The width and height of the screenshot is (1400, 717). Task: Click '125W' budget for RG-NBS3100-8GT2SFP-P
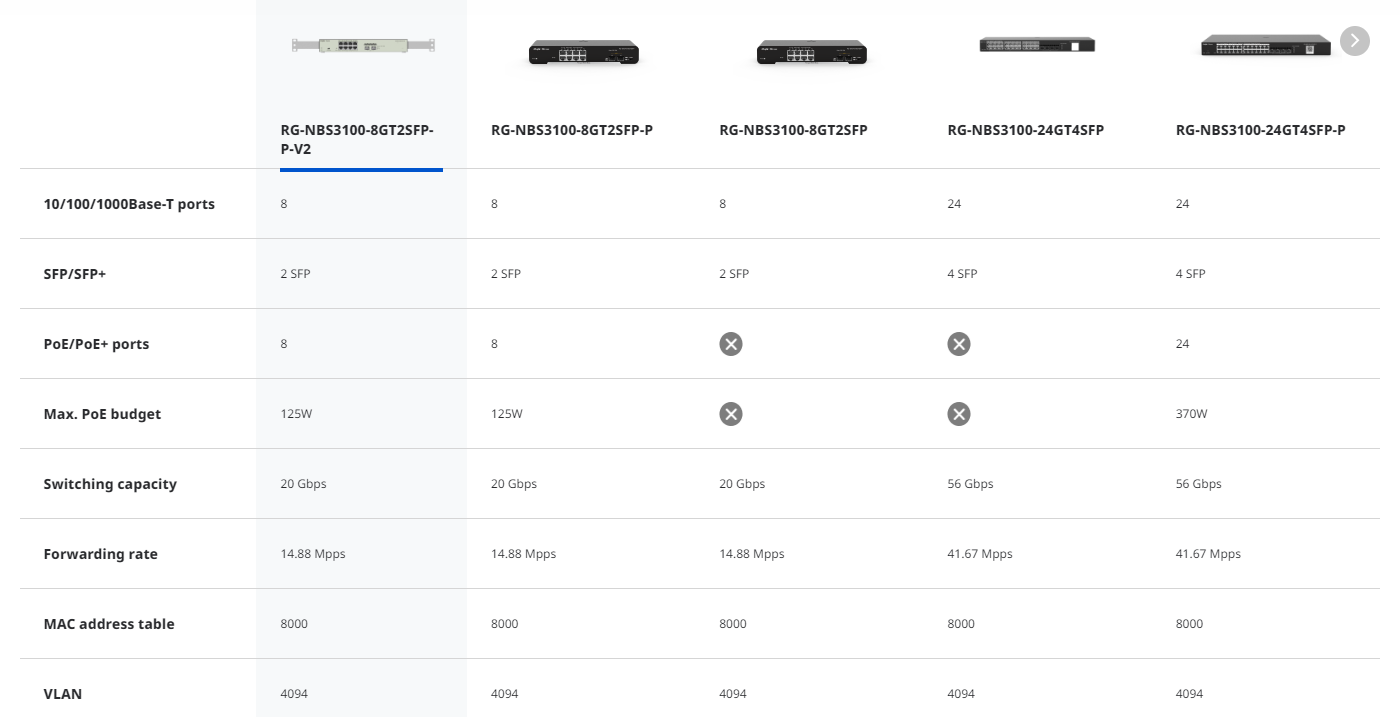pyautogui.click(x=506, y=414)
